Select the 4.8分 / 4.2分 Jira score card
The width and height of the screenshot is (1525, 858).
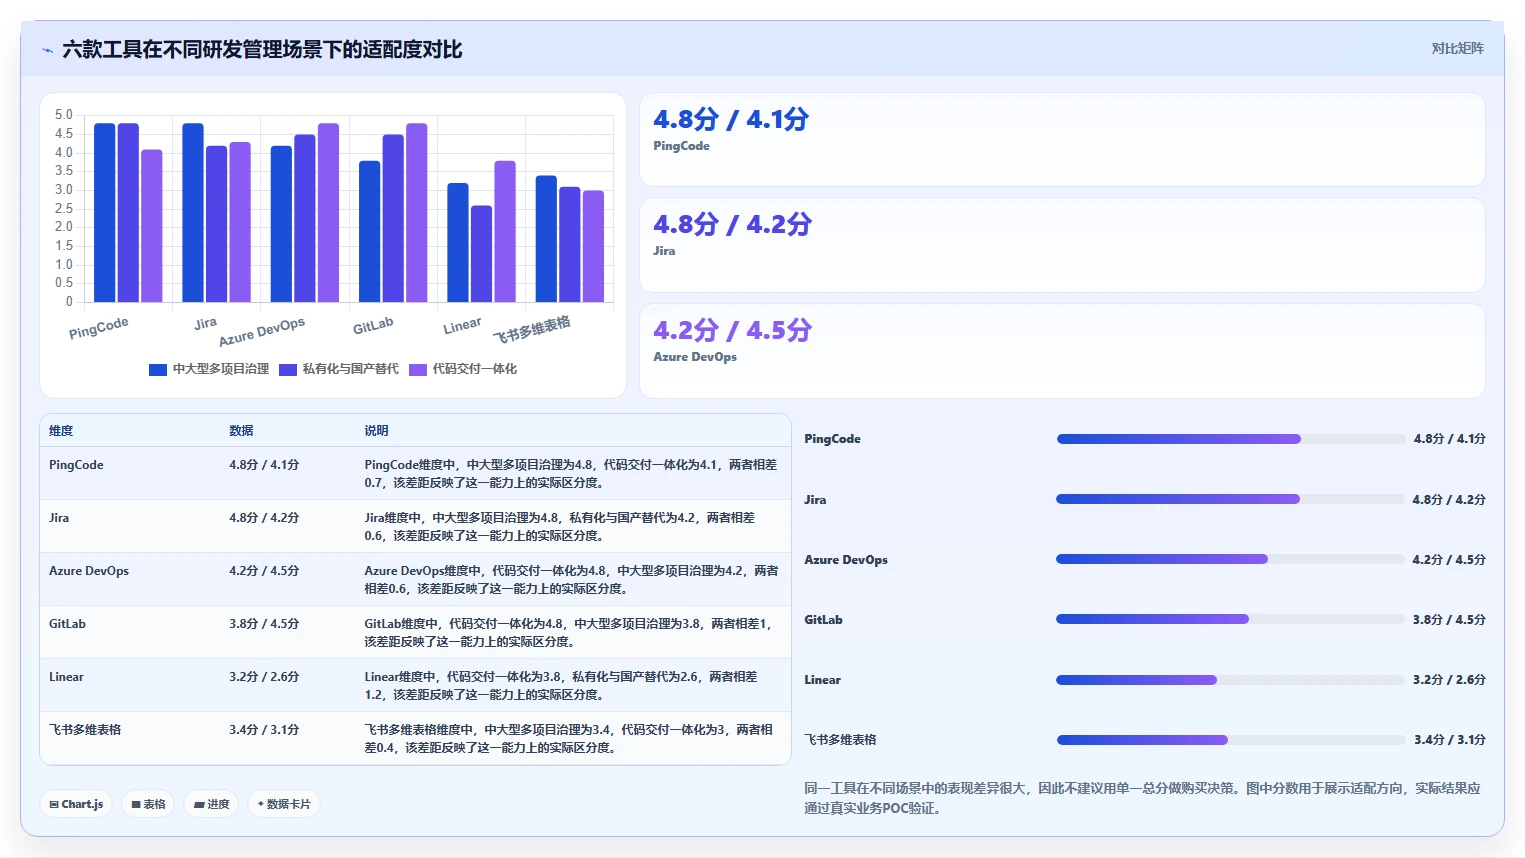point(1062,245)
